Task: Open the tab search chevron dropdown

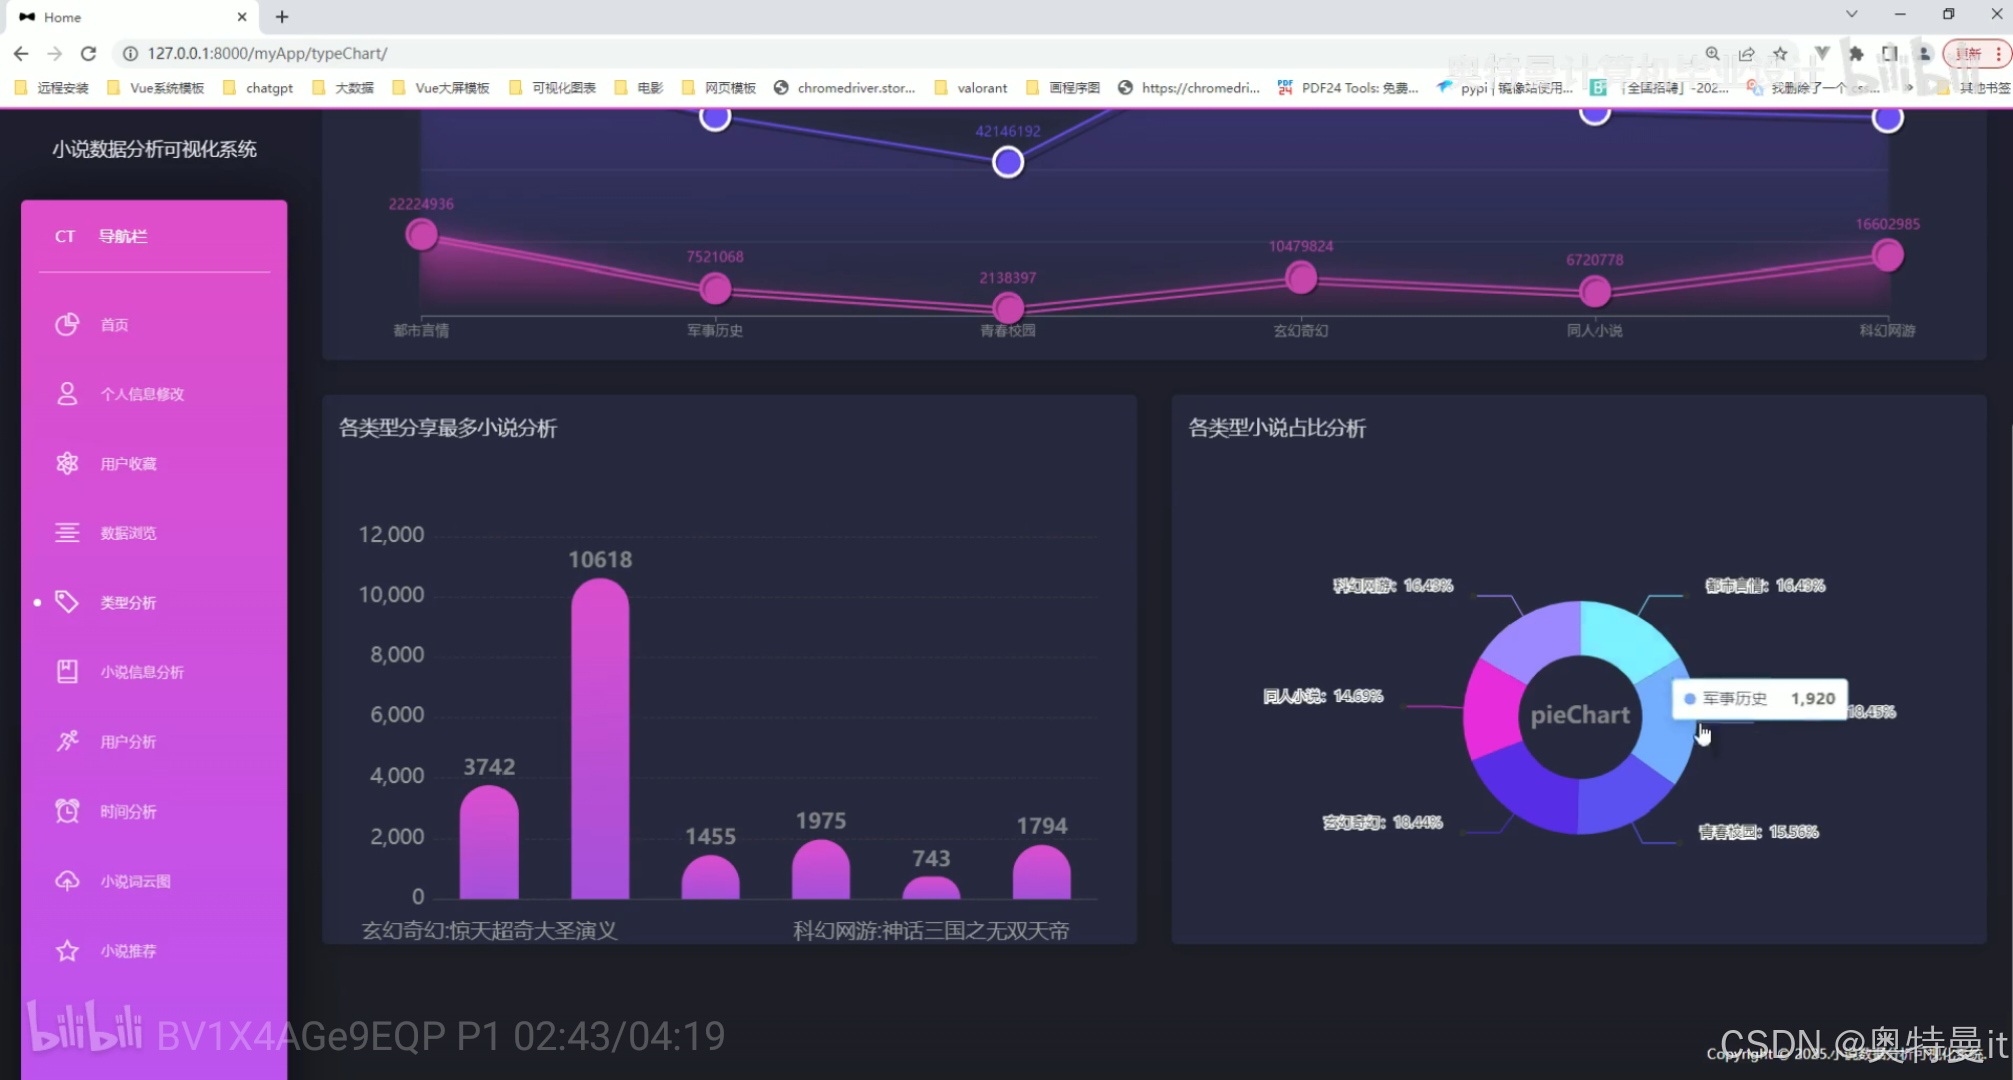Action: [1852, 14]
